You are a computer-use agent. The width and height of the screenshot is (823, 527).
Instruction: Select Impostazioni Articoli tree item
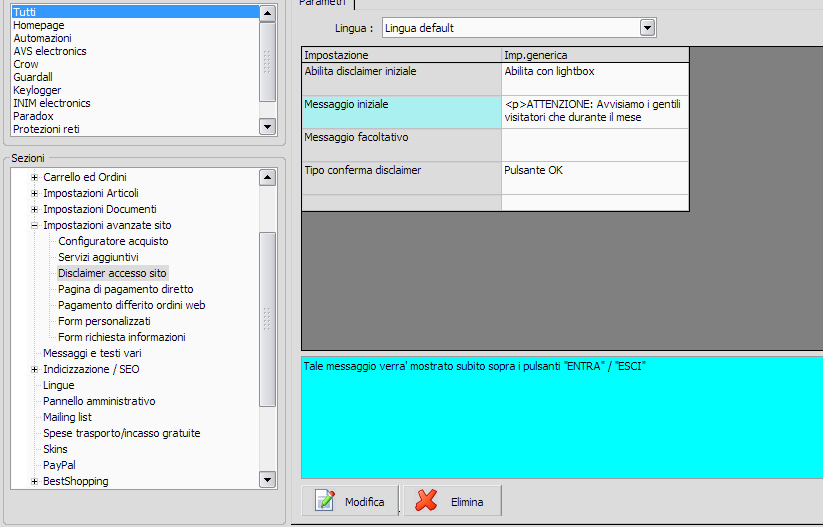(91, 193)
